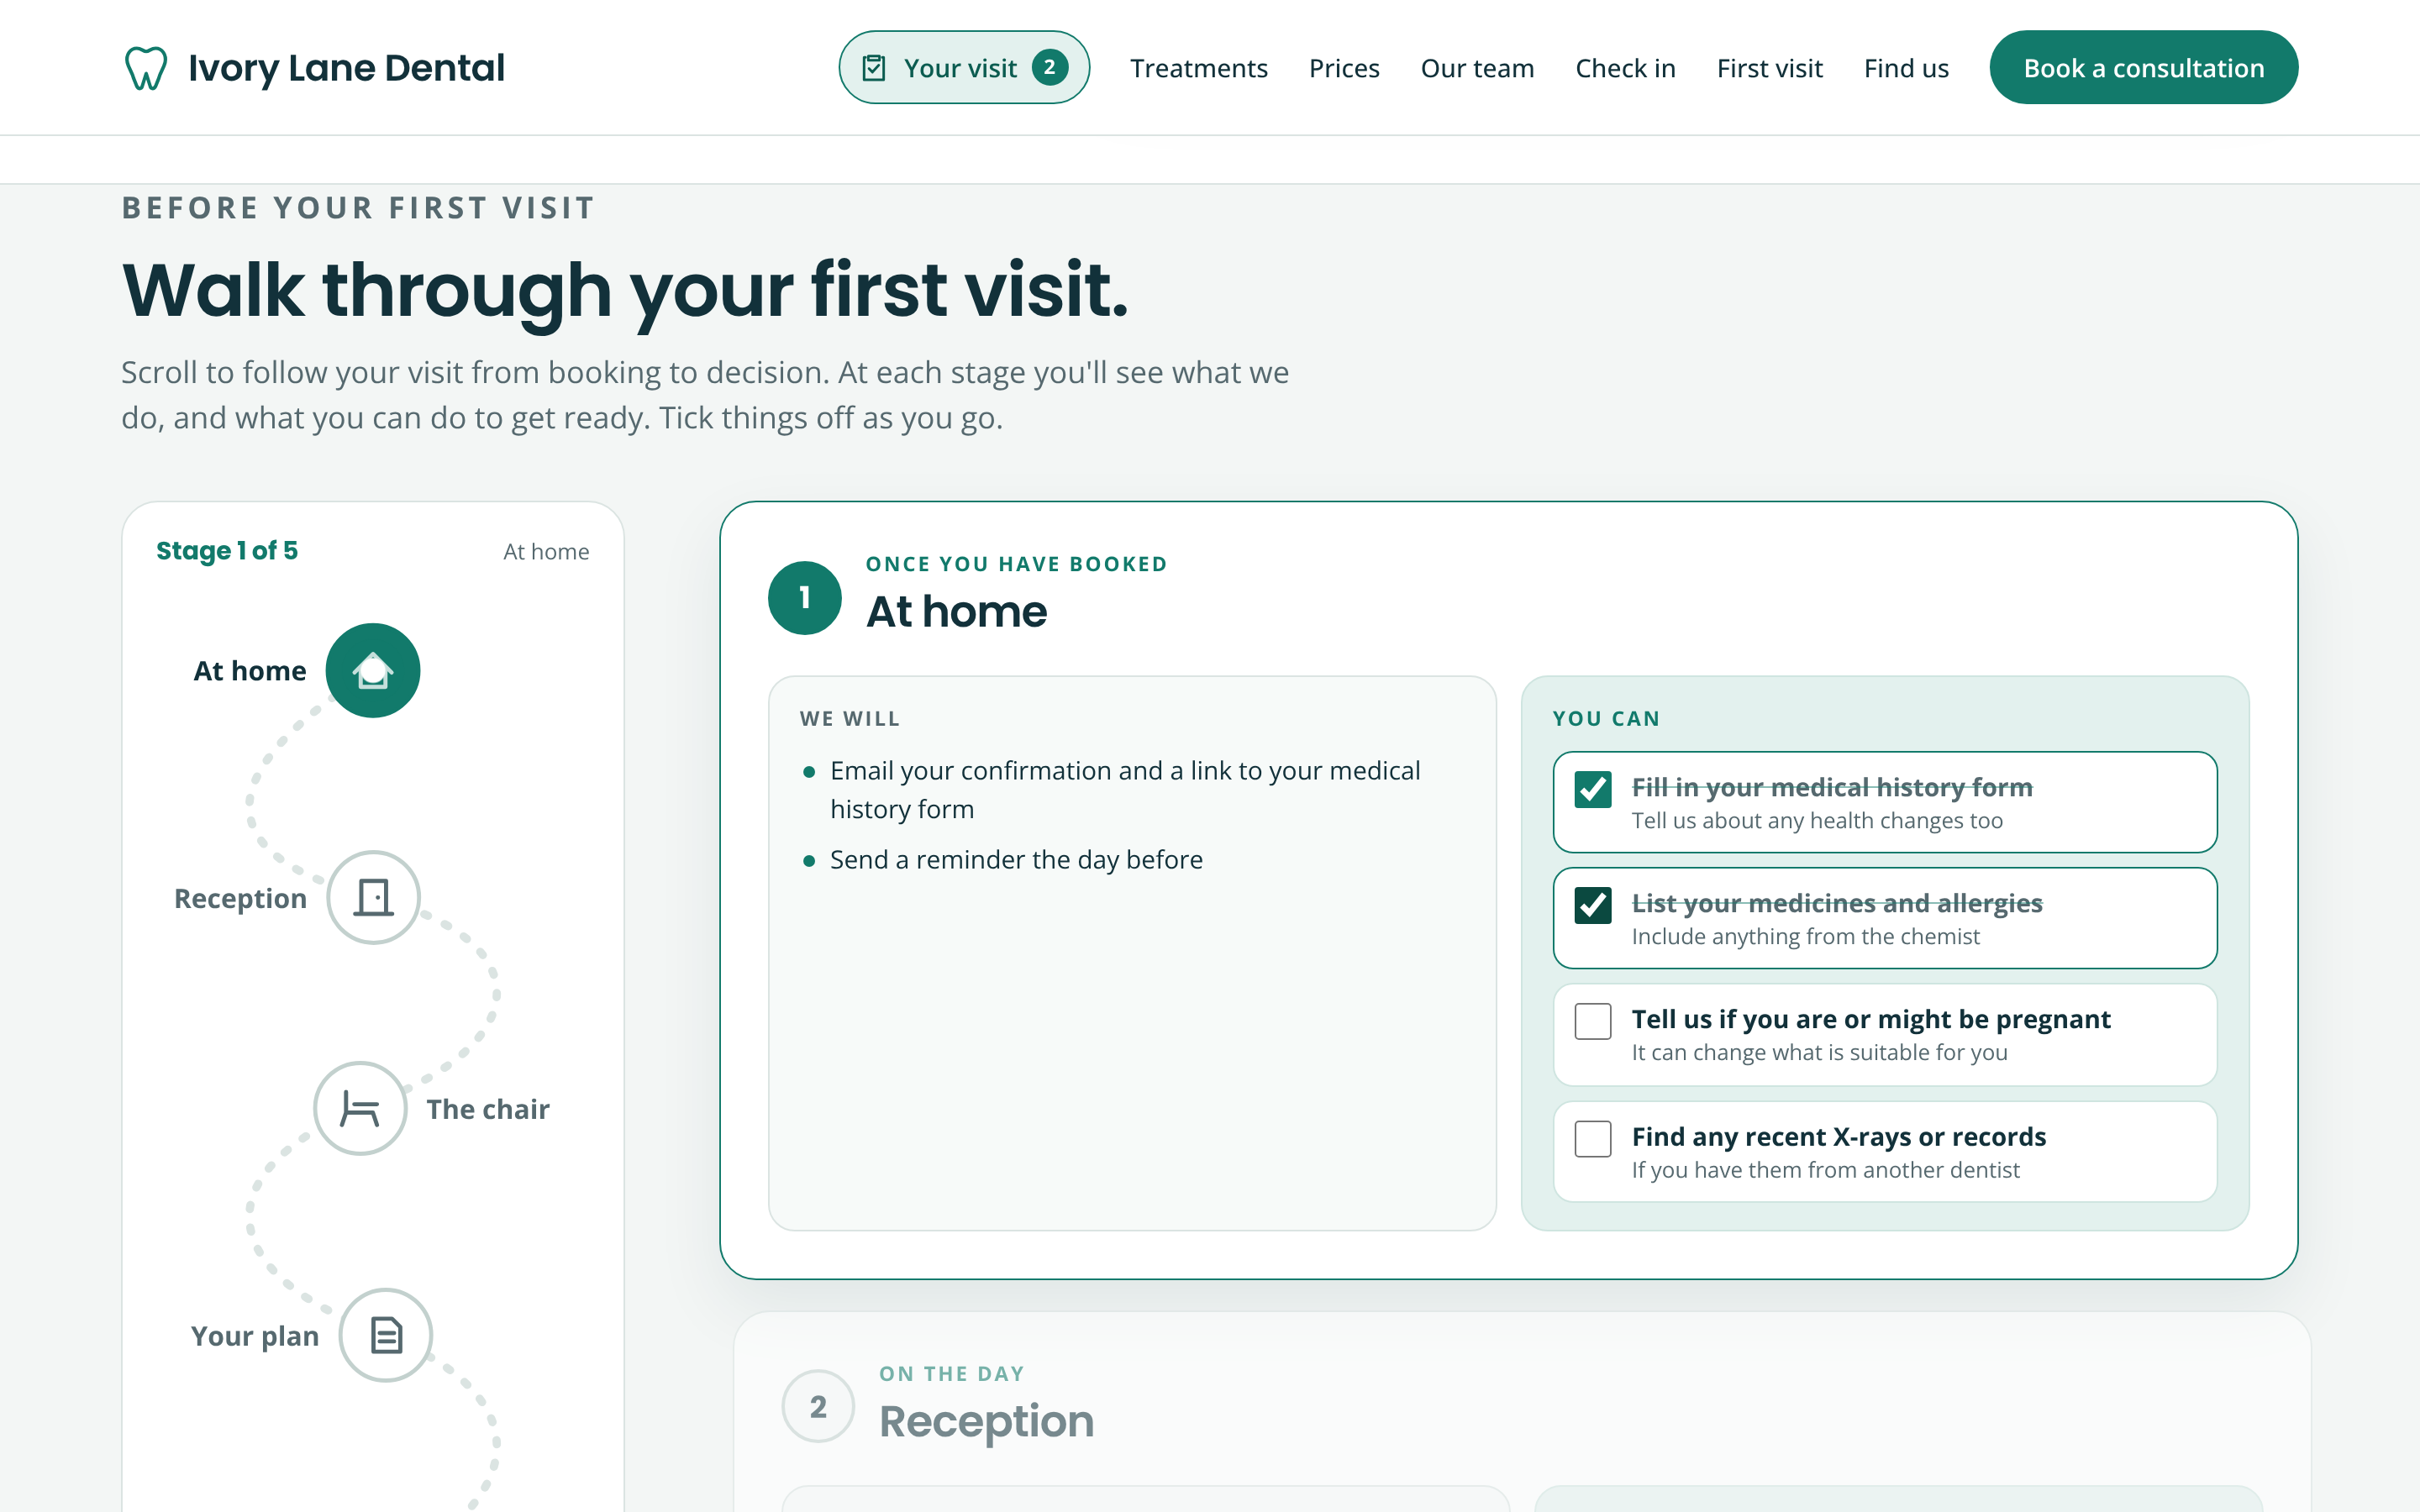Jump to the Reception stage label
Image resolution: width=2420 pixels, height=1512 pixels.
pyautogui.click(x=240, y=898)
